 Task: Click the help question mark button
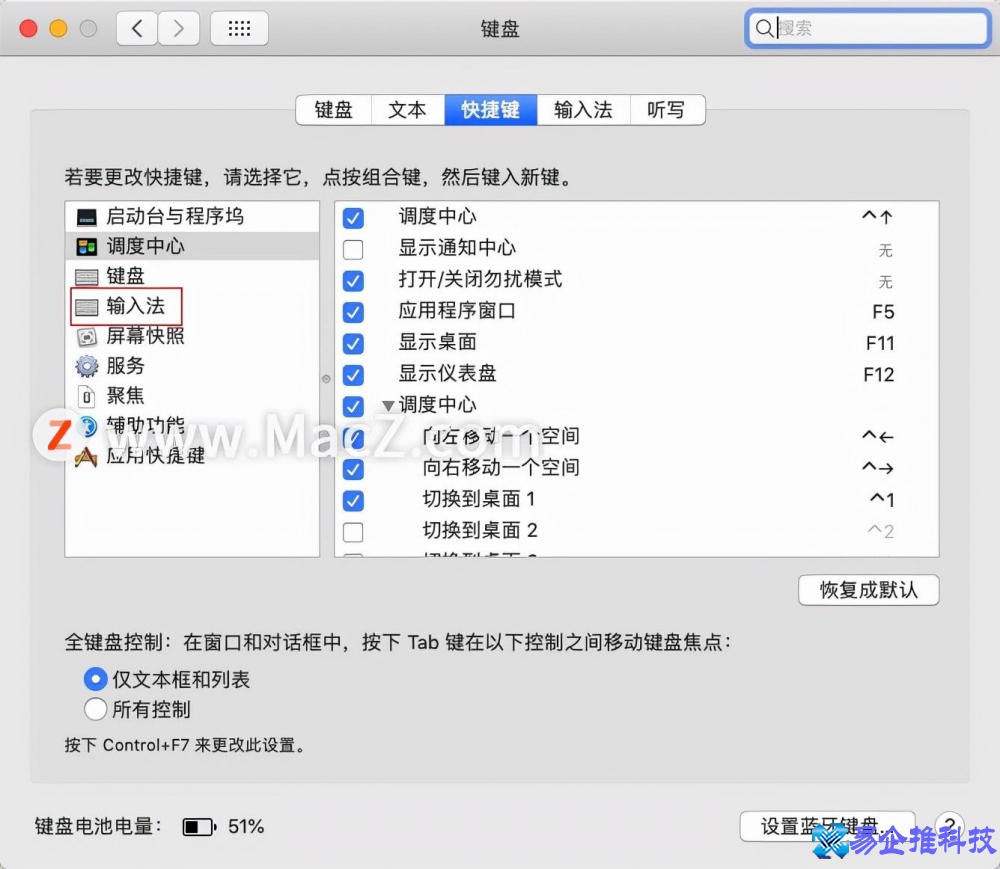tap(948, 827)
